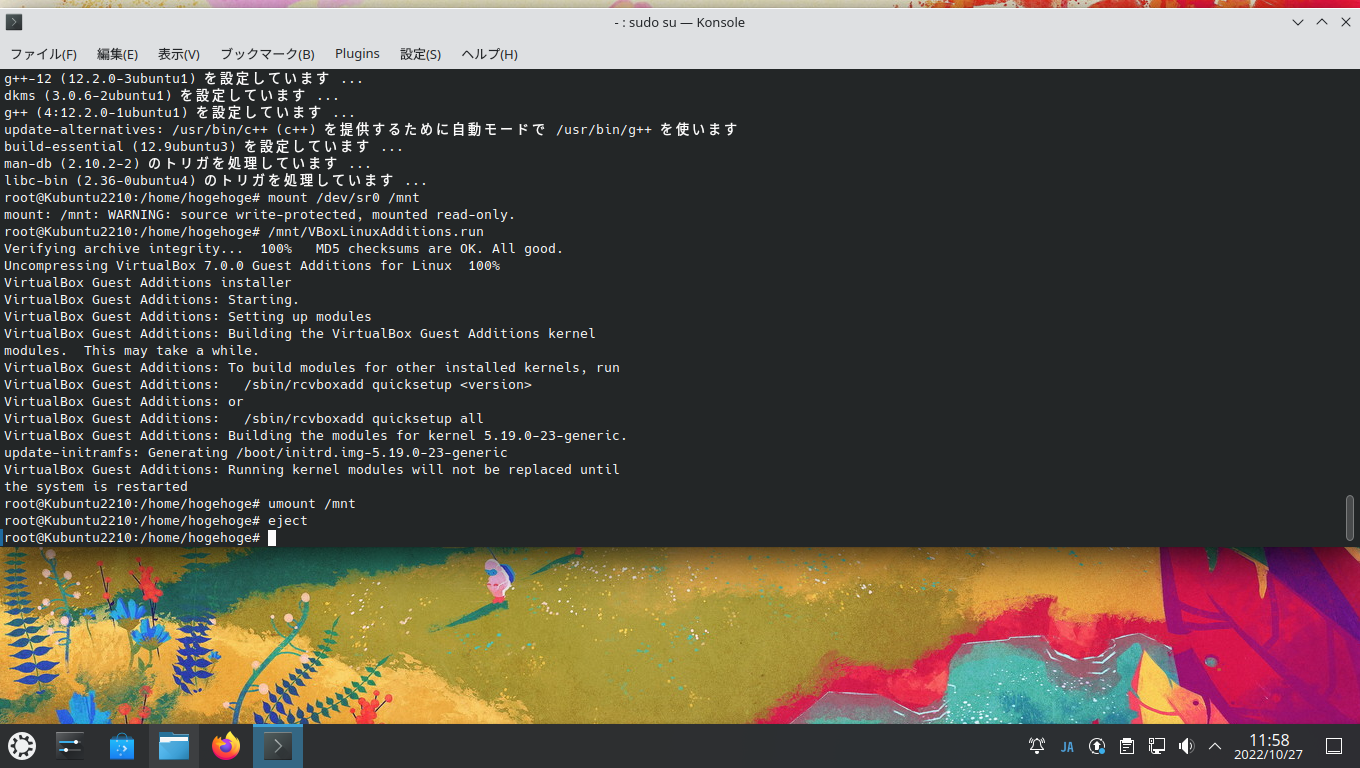The width and height of the screenshot is (1360, 768).
Task: Click '/mnt/VBoxLinuxAdditions.run' command text
Action: (x=376, y=232)
